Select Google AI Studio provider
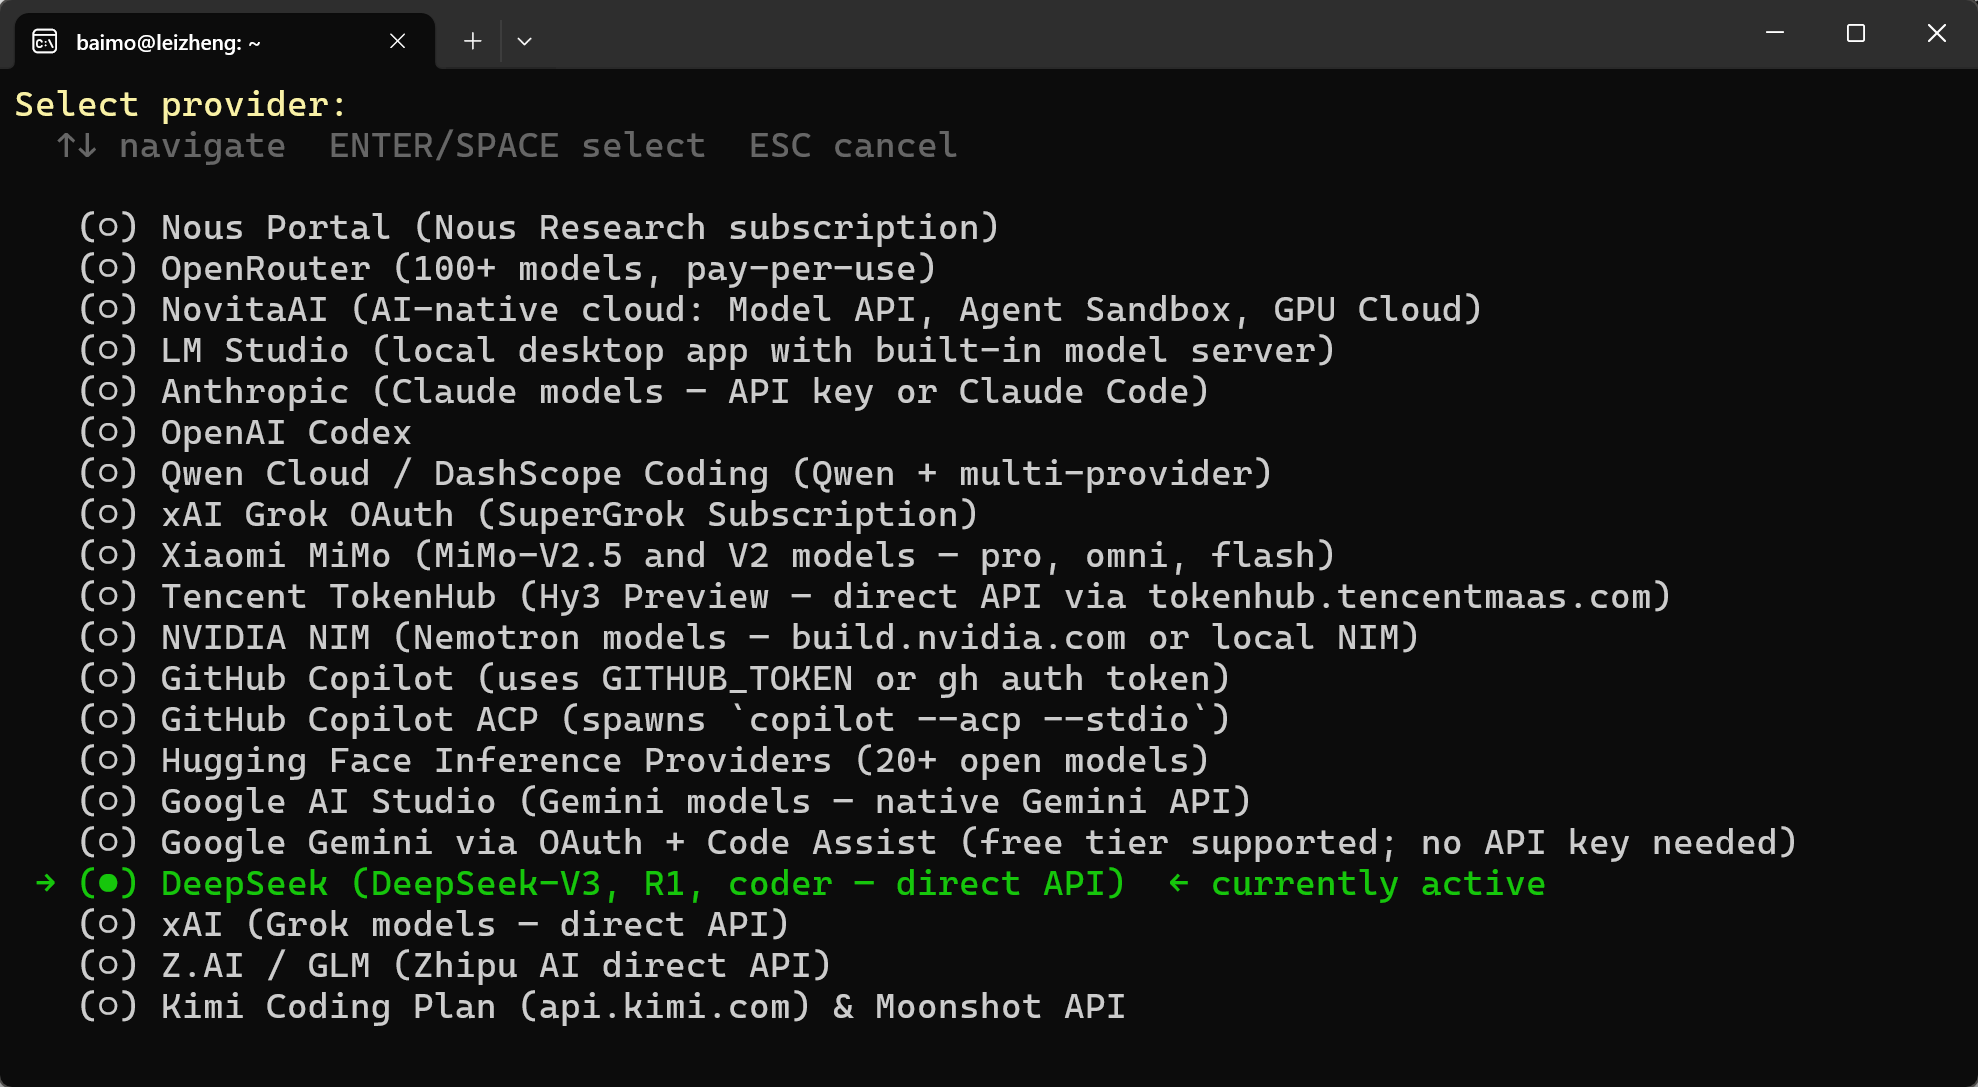Screen dimensions: 1978x1087 (x=665, y=801)
